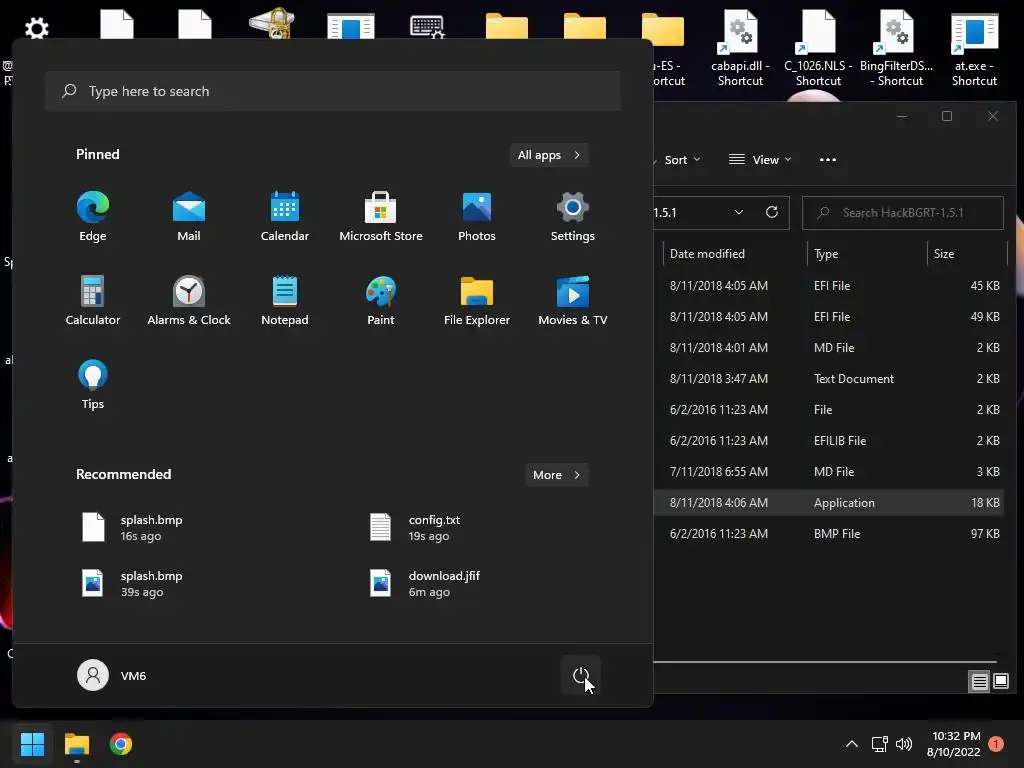Open BingFilterDS shortcut on desktop
Screen dimensions: 1024x768
click(896, 49)
